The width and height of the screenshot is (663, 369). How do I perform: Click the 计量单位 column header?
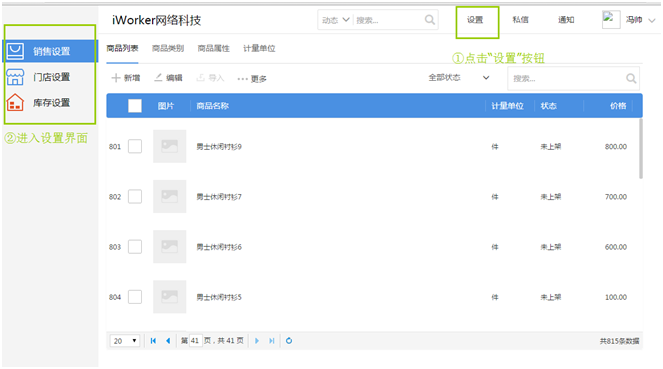coord(507,106)
